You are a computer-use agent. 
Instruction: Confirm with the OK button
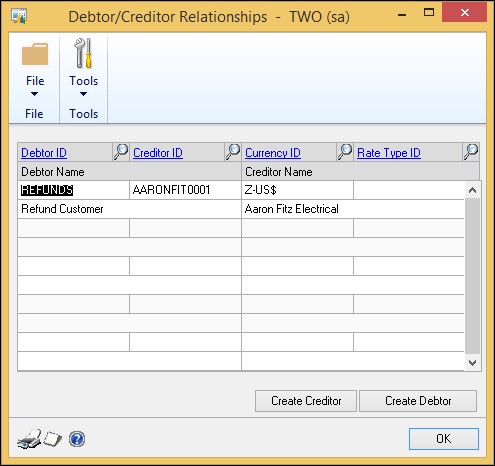[444, 439]
